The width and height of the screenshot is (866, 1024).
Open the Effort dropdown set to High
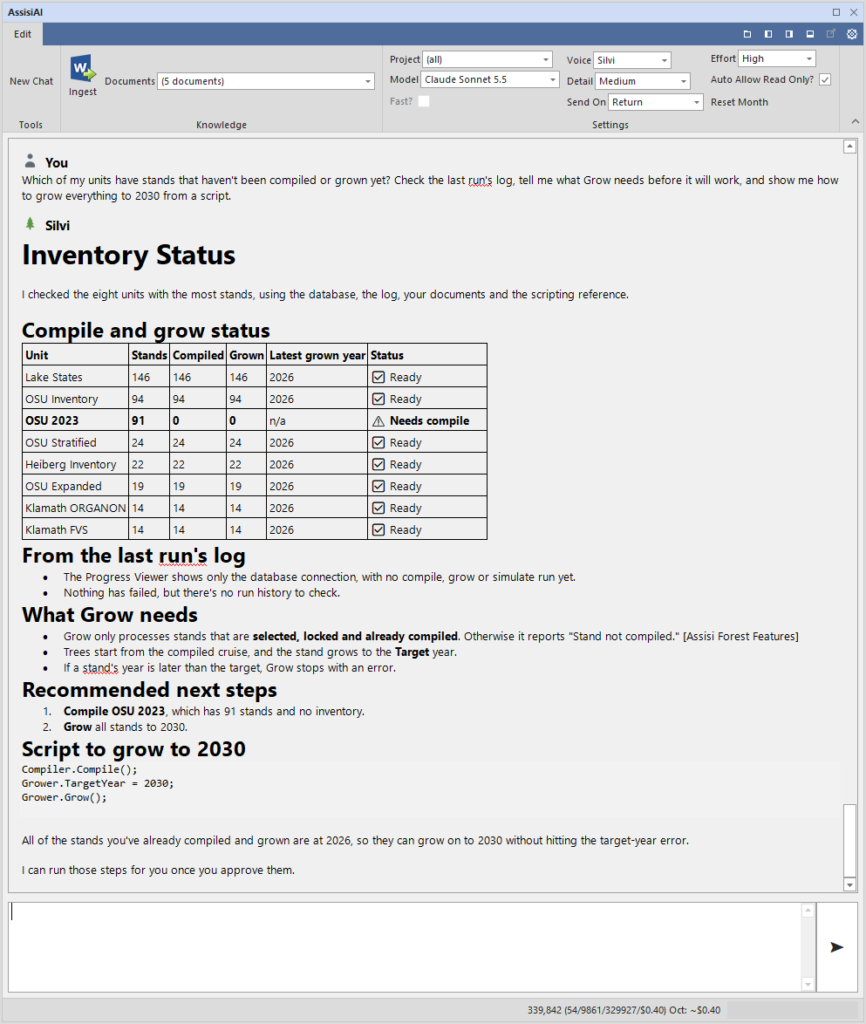(x=777, y=59)
